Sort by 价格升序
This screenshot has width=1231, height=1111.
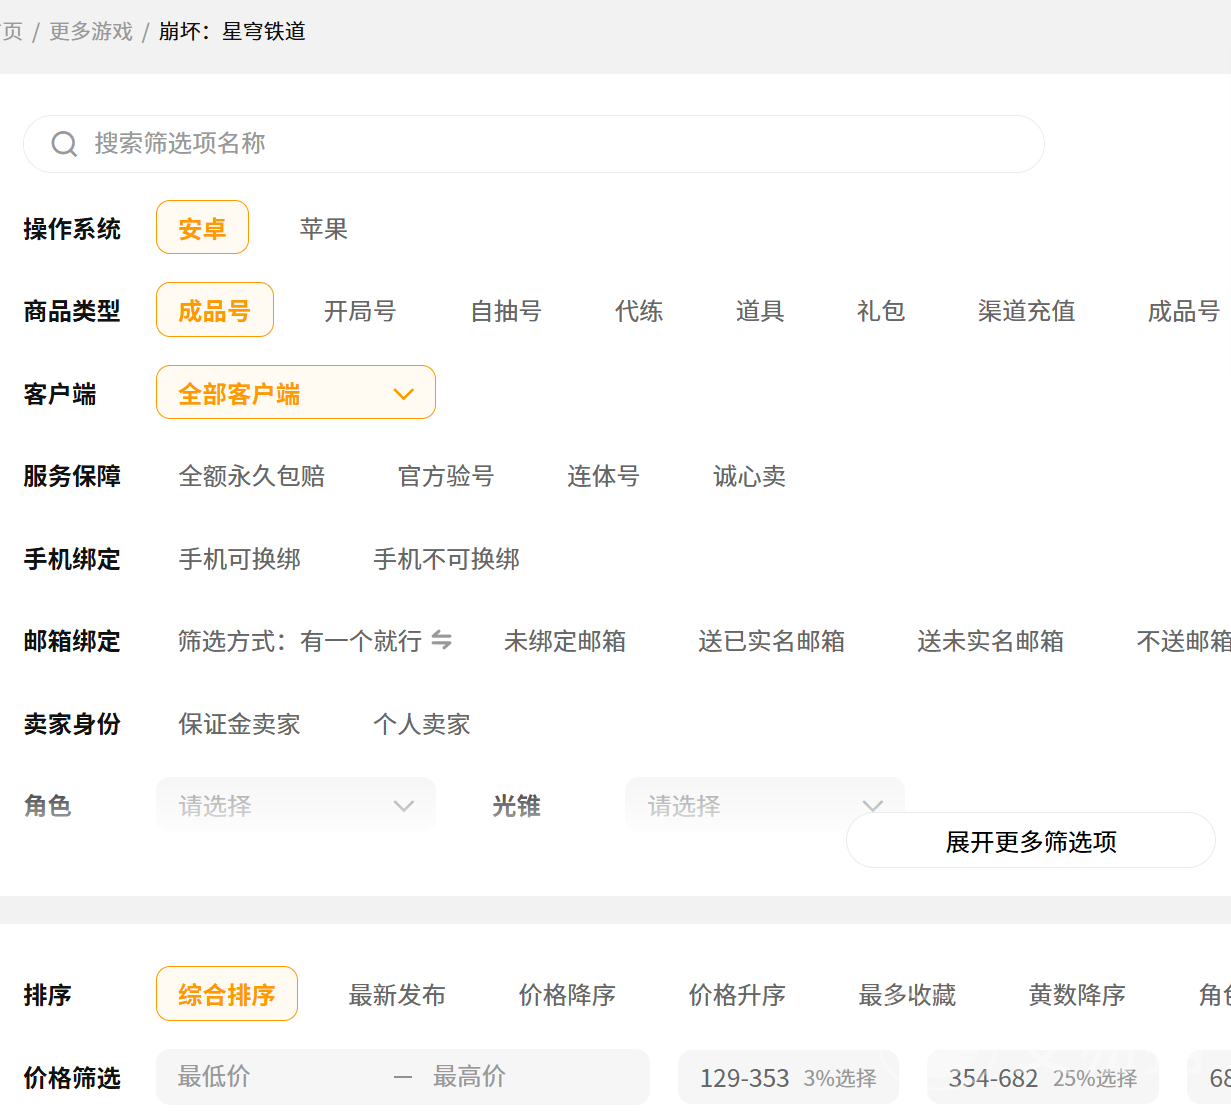point(736,995)
